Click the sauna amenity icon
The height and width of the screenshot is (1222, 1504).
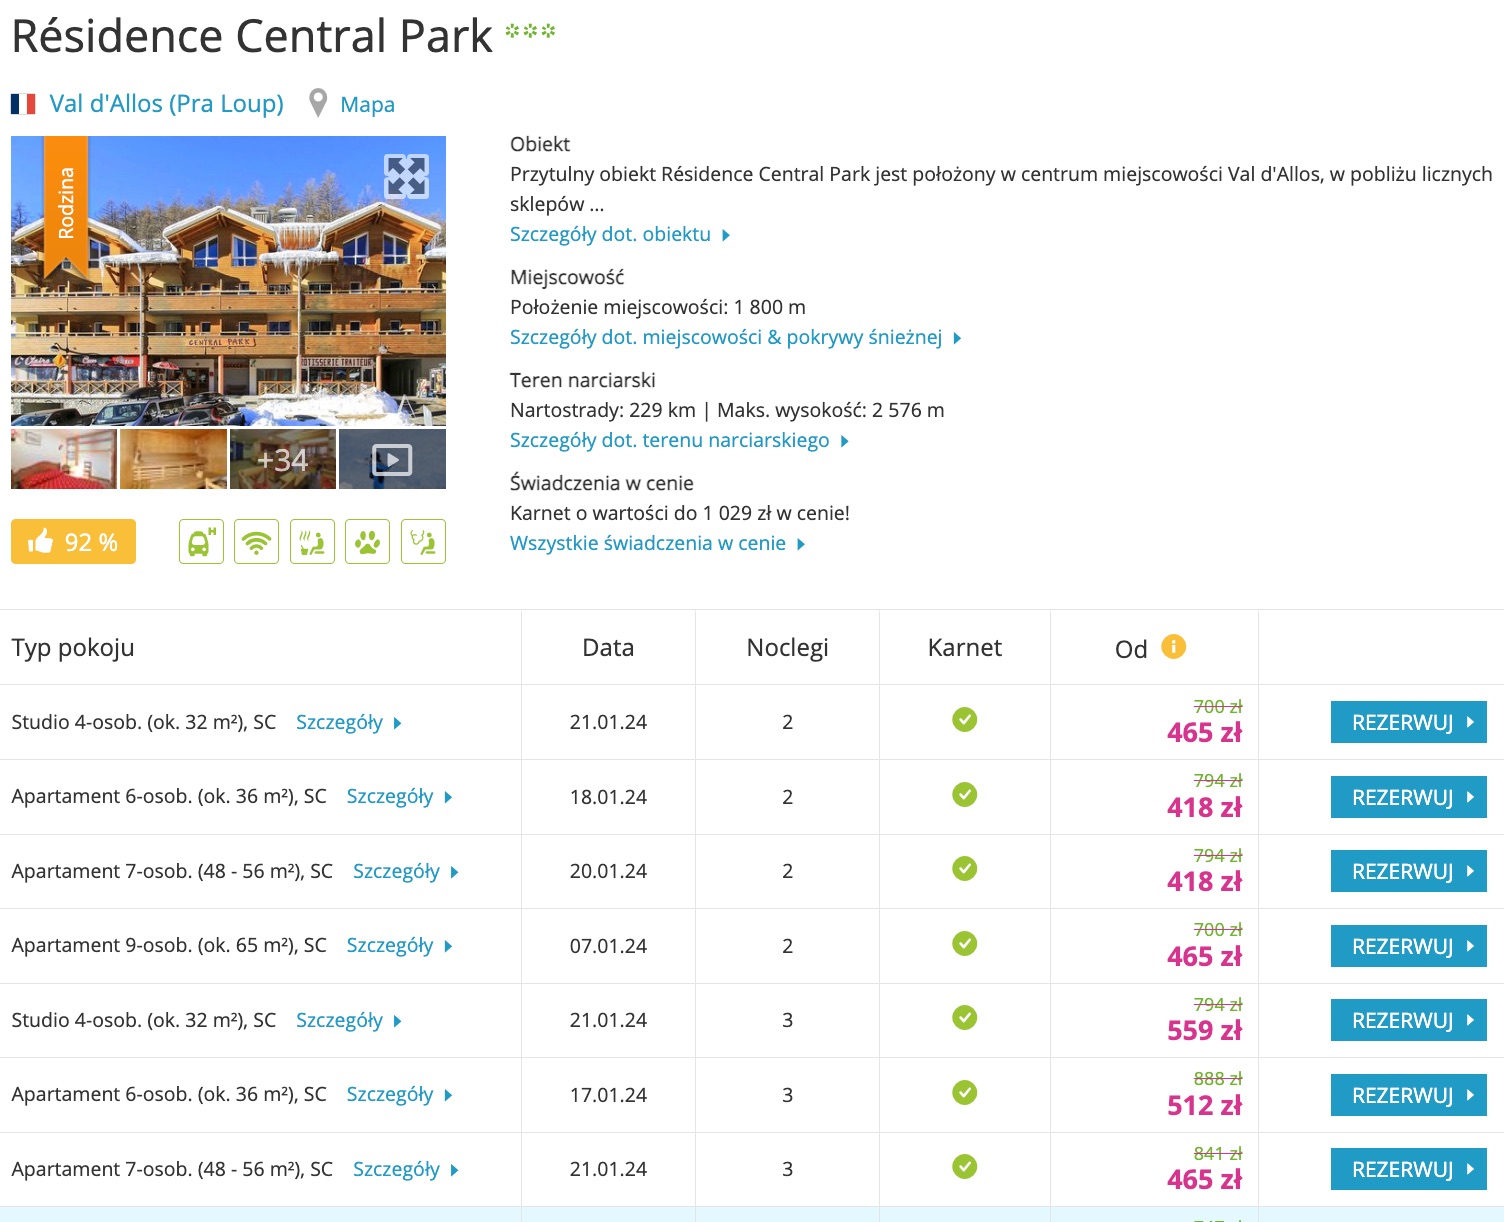pyautogui.click(x=312, y=542)
